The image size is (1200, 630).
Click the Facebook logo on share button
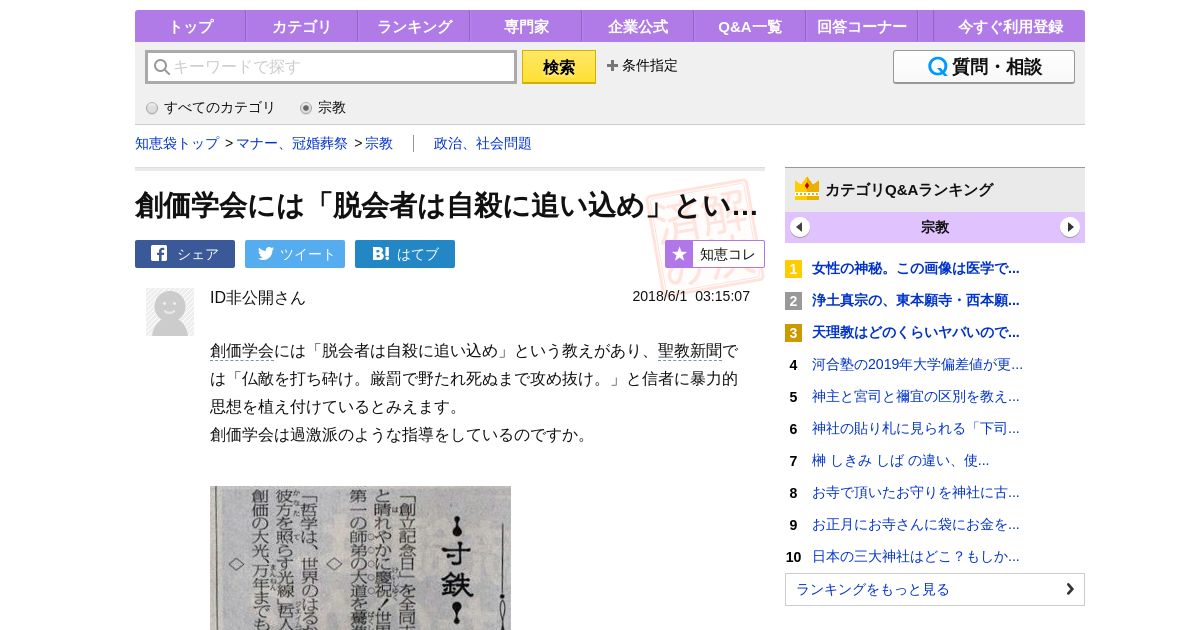click(x=159, y=254)
